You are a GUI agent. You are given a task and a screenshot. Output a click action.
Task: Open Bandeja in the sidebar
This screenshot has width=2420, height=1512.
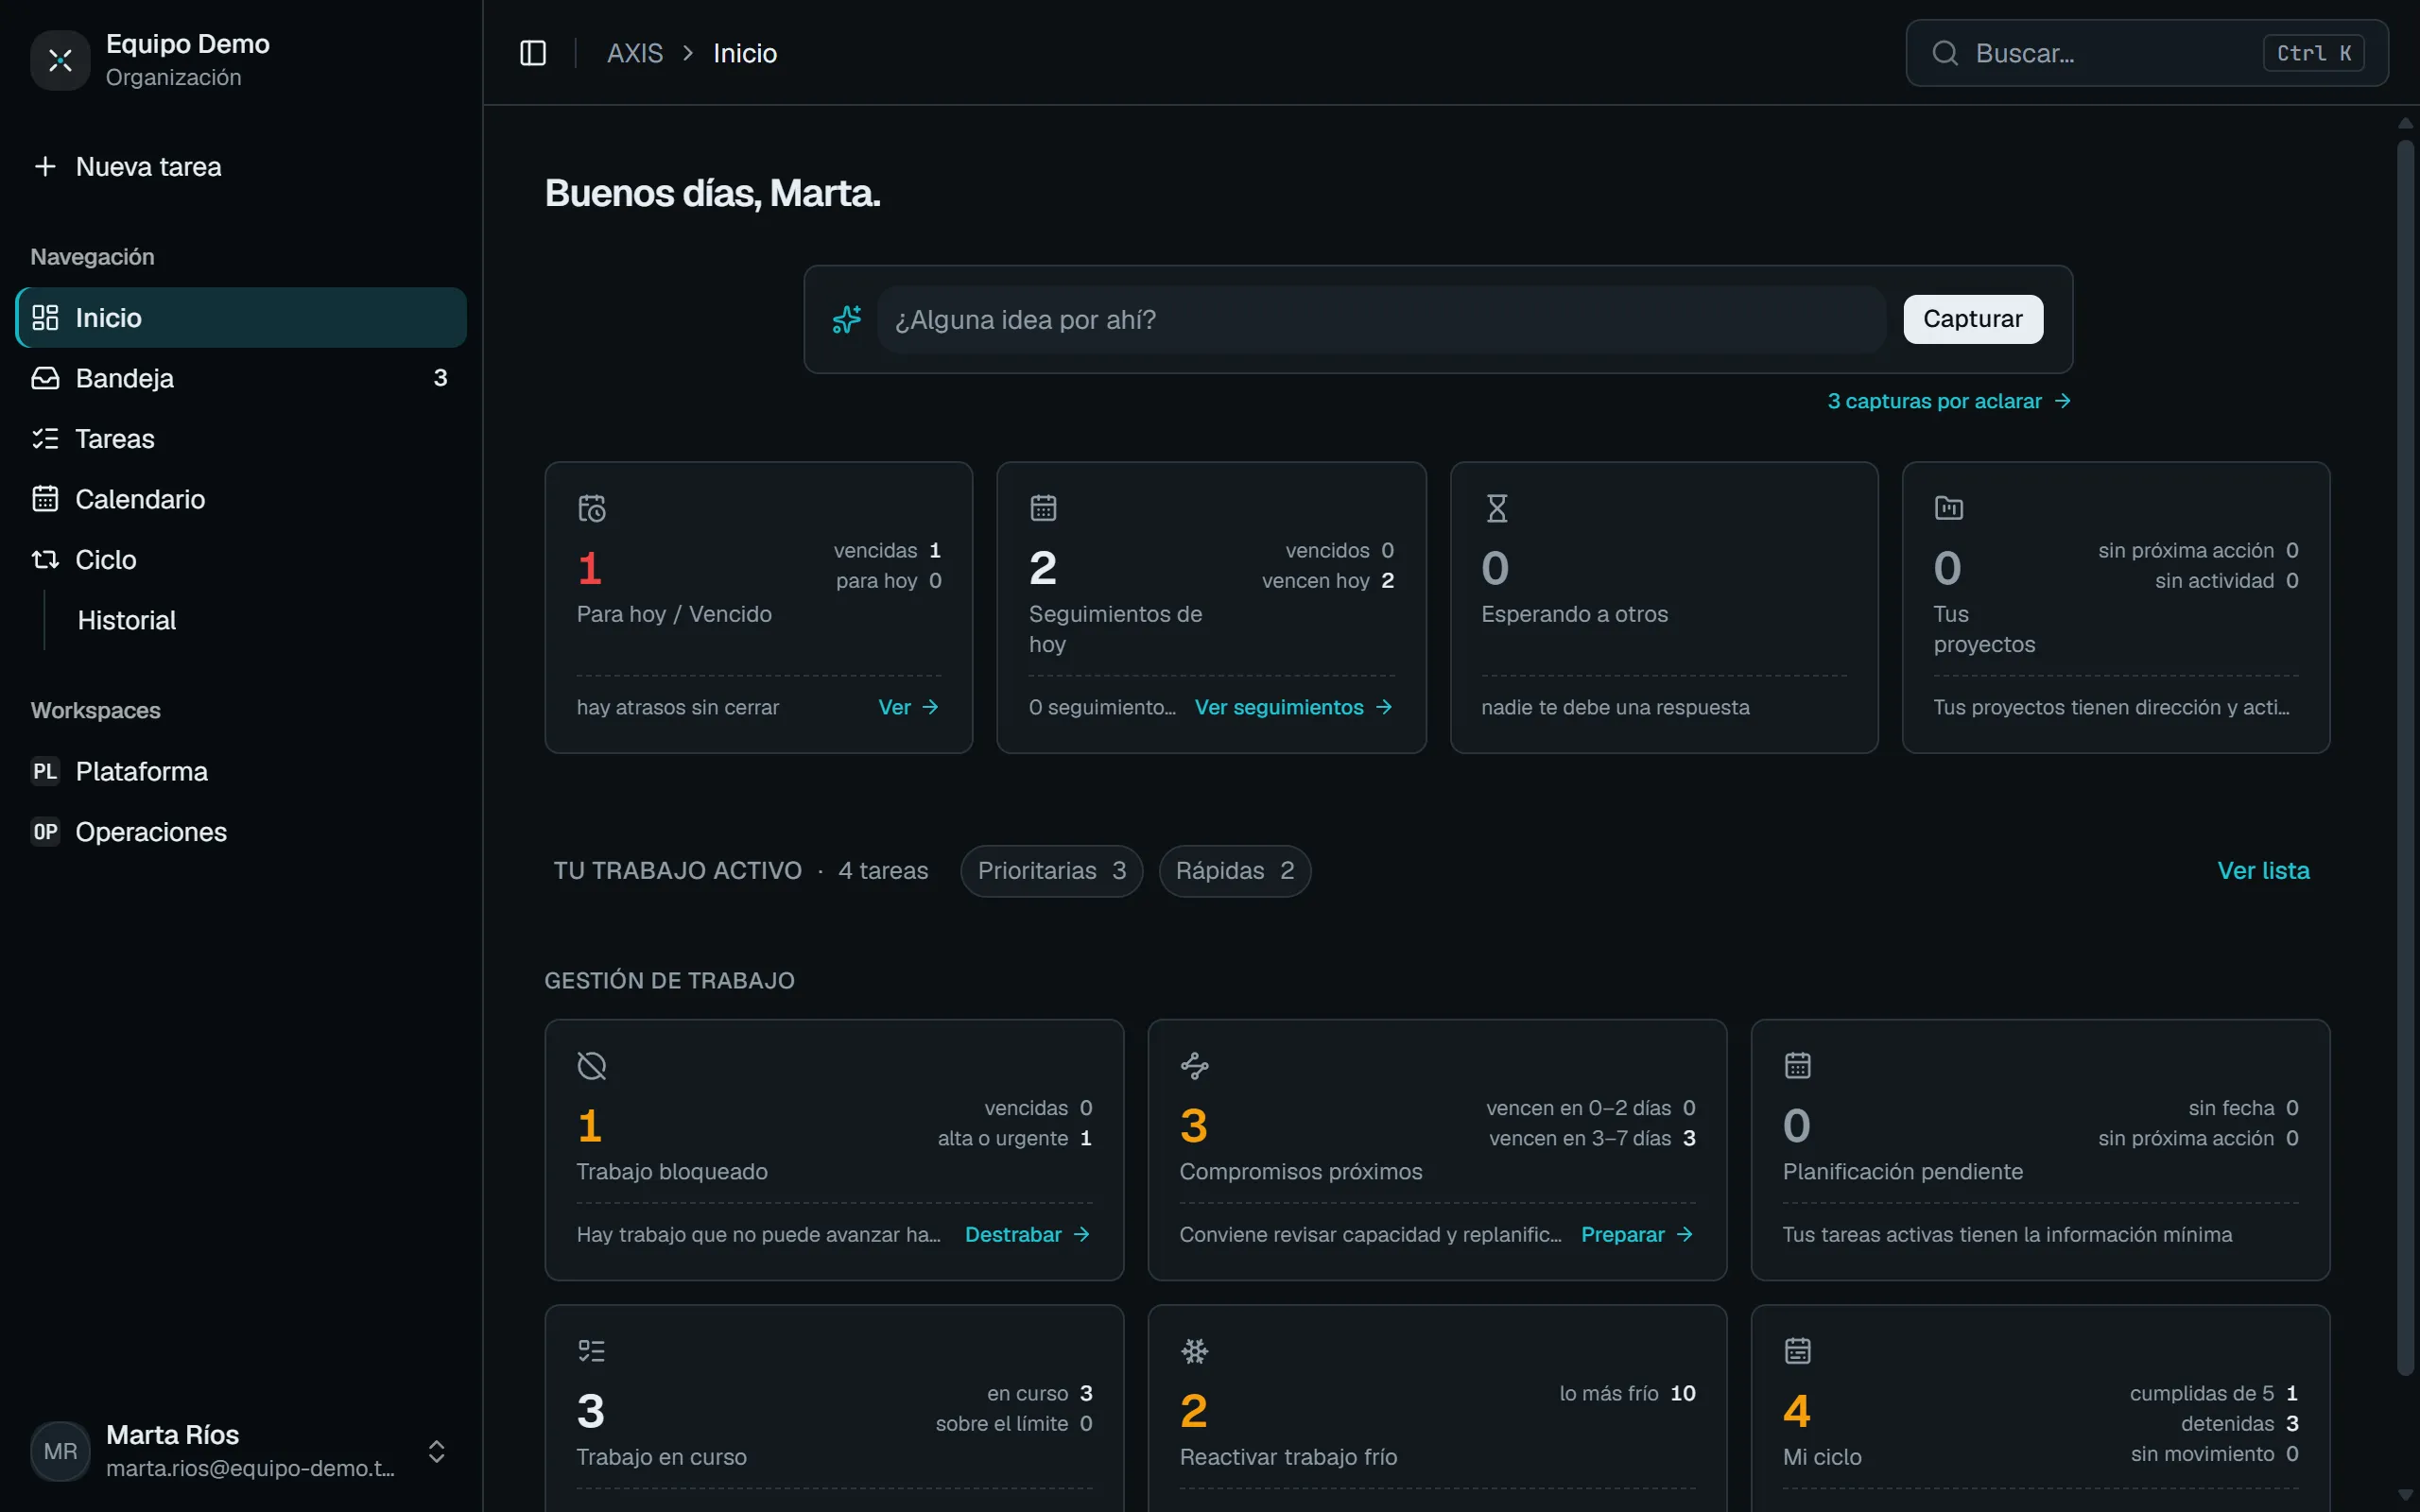point(241,378)
